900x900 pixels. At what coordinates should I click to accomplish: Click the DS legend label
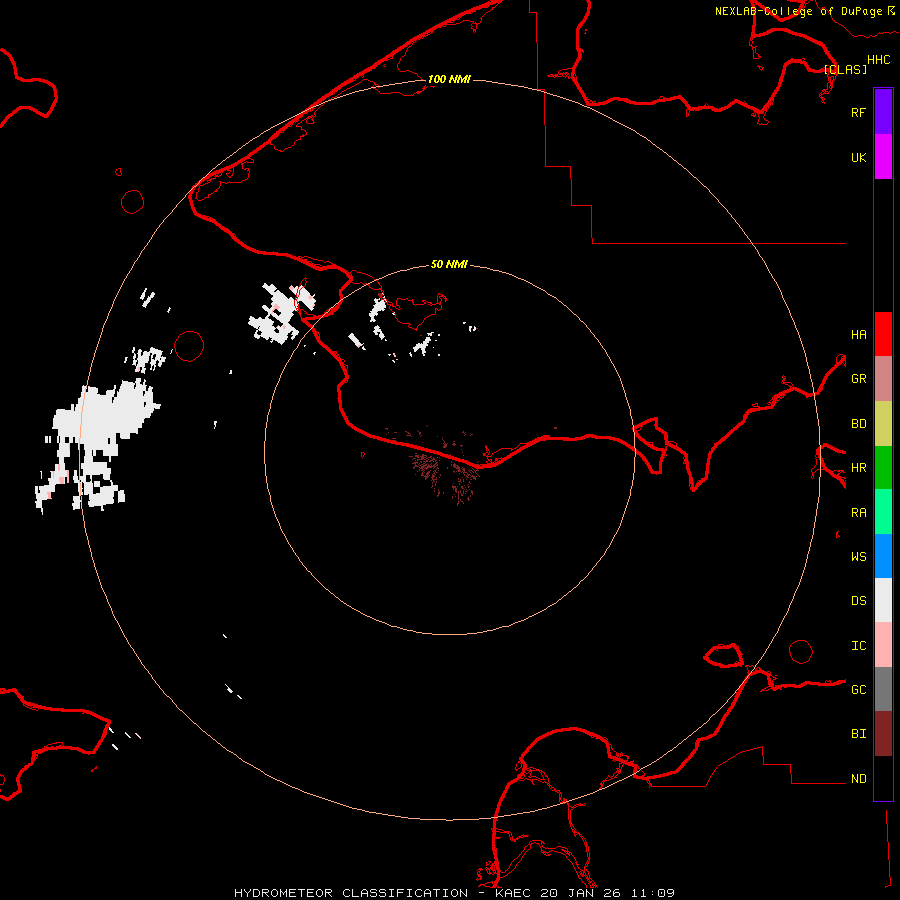pos(858,601)
